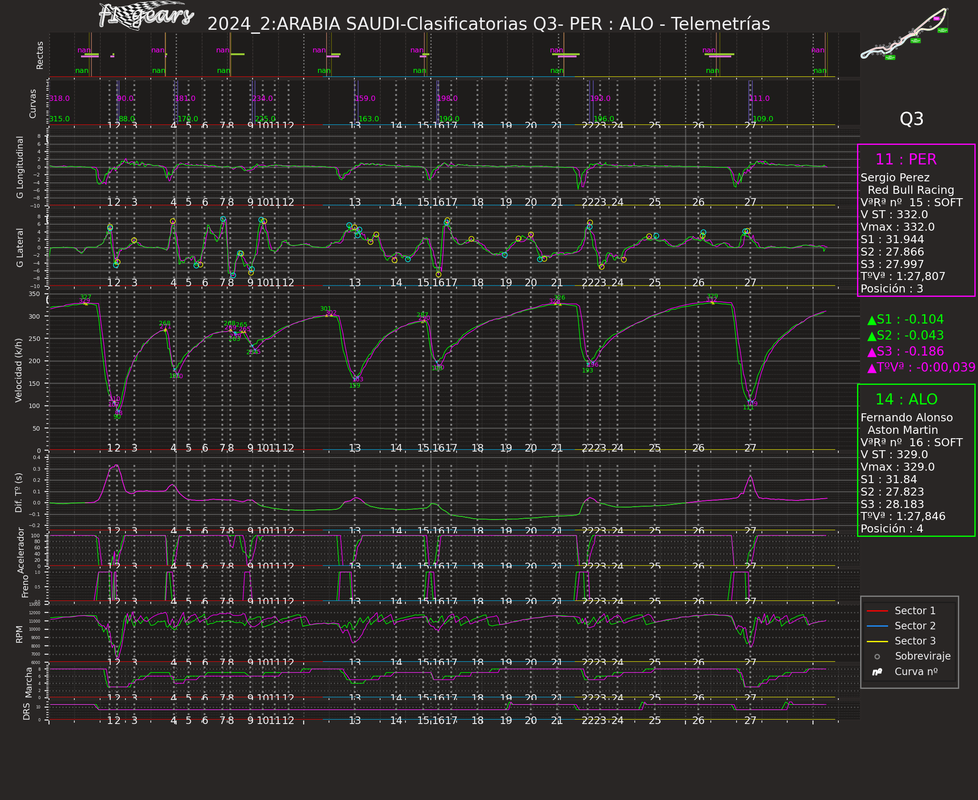Click the Acelerador axis label
978x800 pixels.
pos(20,551)
